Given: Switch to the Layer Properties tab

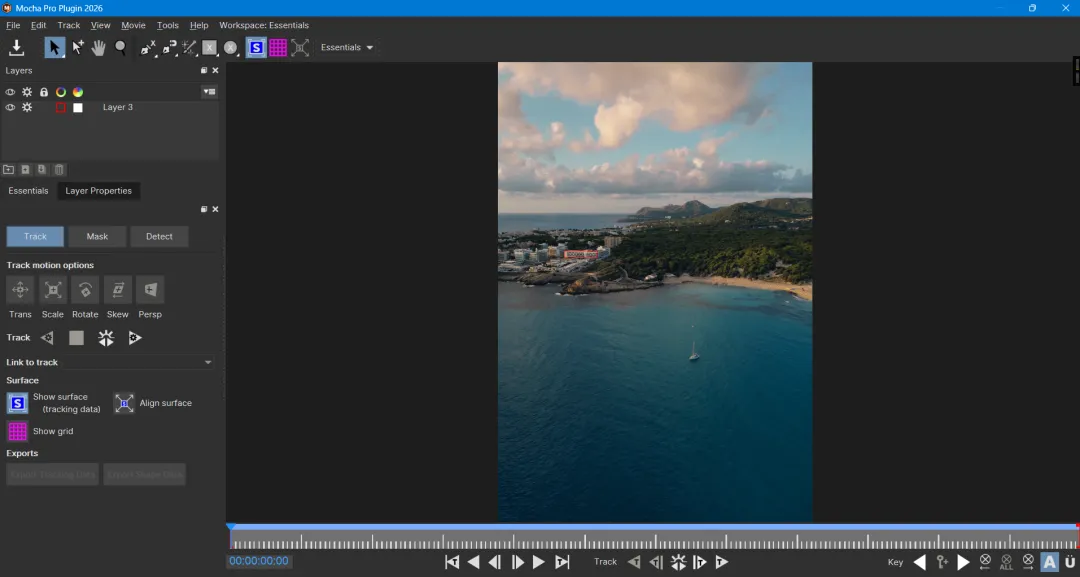Looking at the screenshot, I should tap(98, 191).
